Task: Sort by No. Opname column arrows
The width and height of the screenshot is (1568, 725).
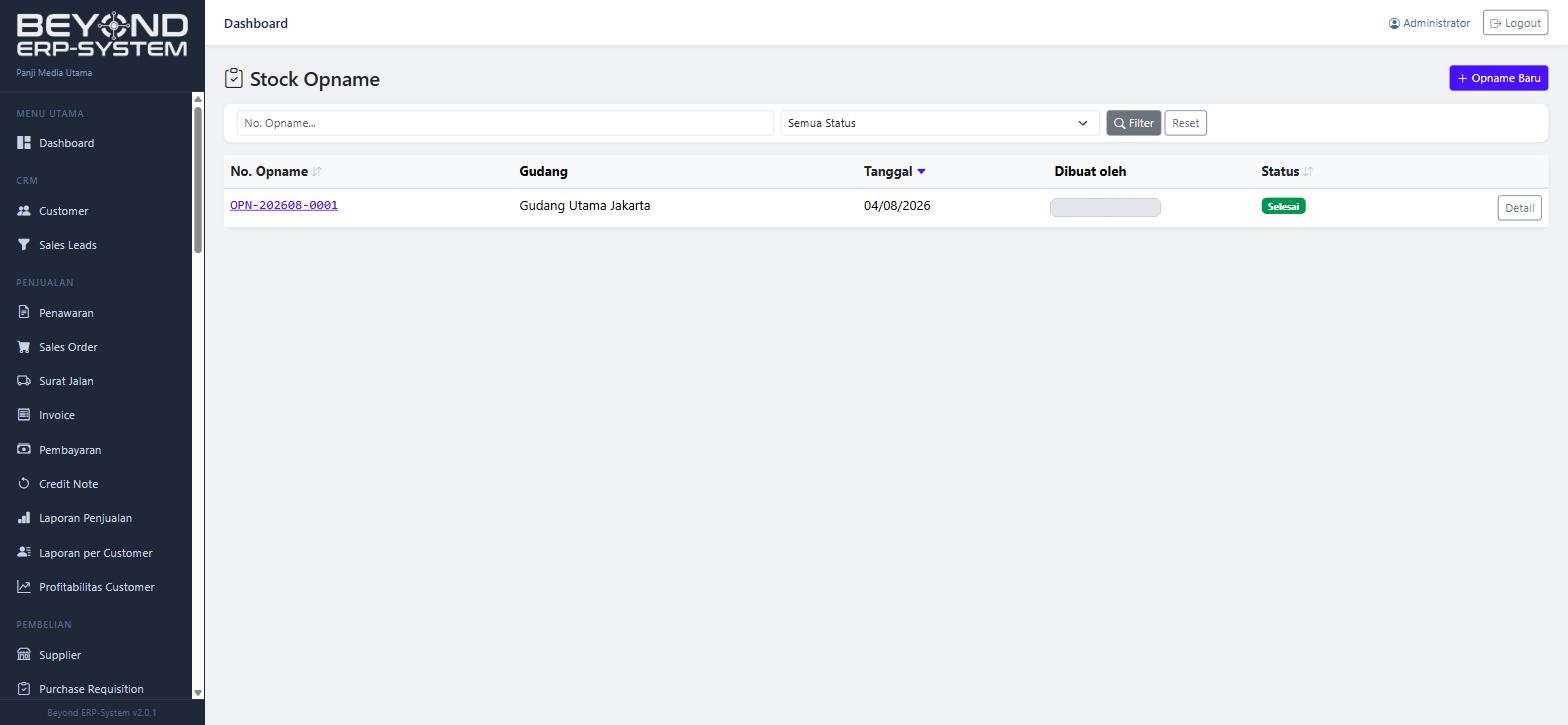Action: click(x=317, y=171)
